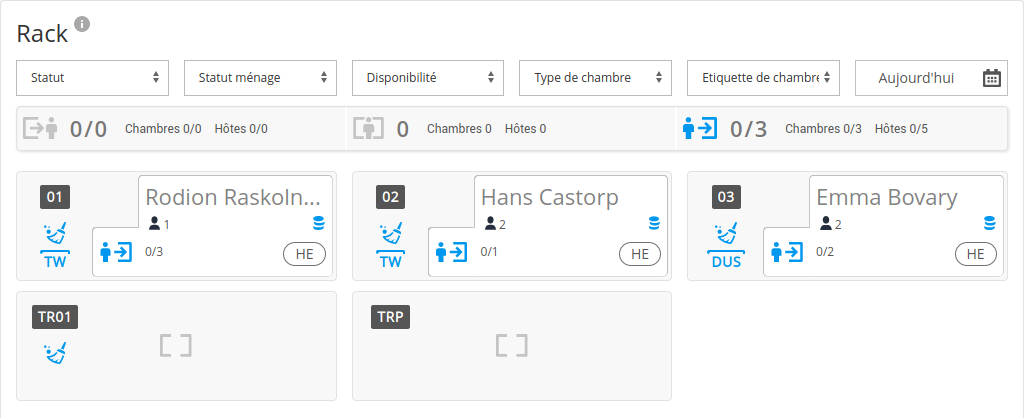Click the coins icon on Hans Castorp card

click(654, 223)
